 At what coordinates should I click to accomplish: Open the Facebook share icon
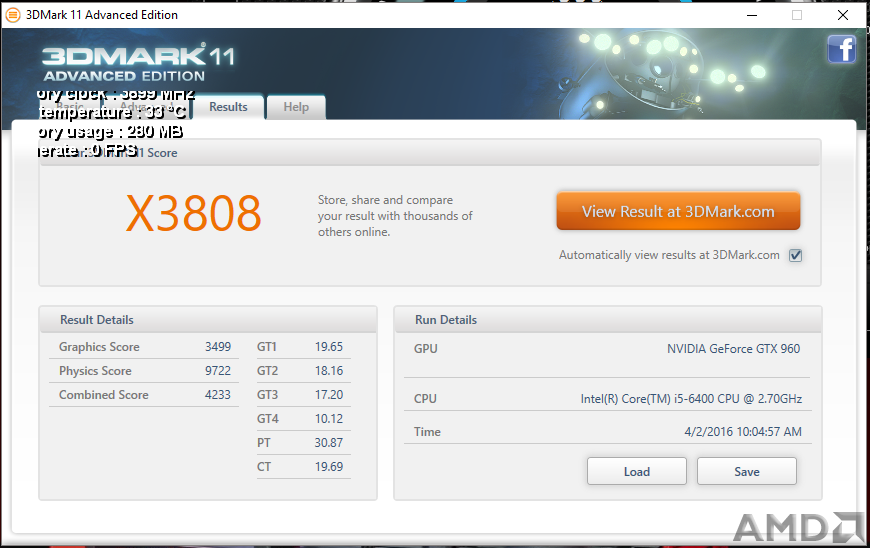[841, 49]
